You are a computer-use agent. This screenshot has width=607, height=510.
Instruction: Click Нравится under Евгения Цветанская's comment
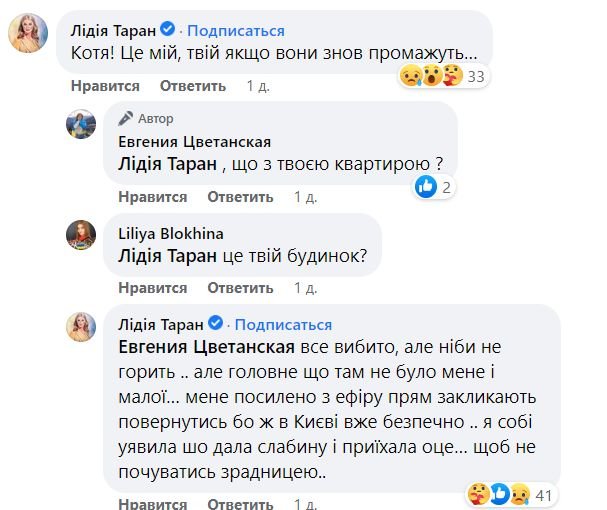click(153, 196)
